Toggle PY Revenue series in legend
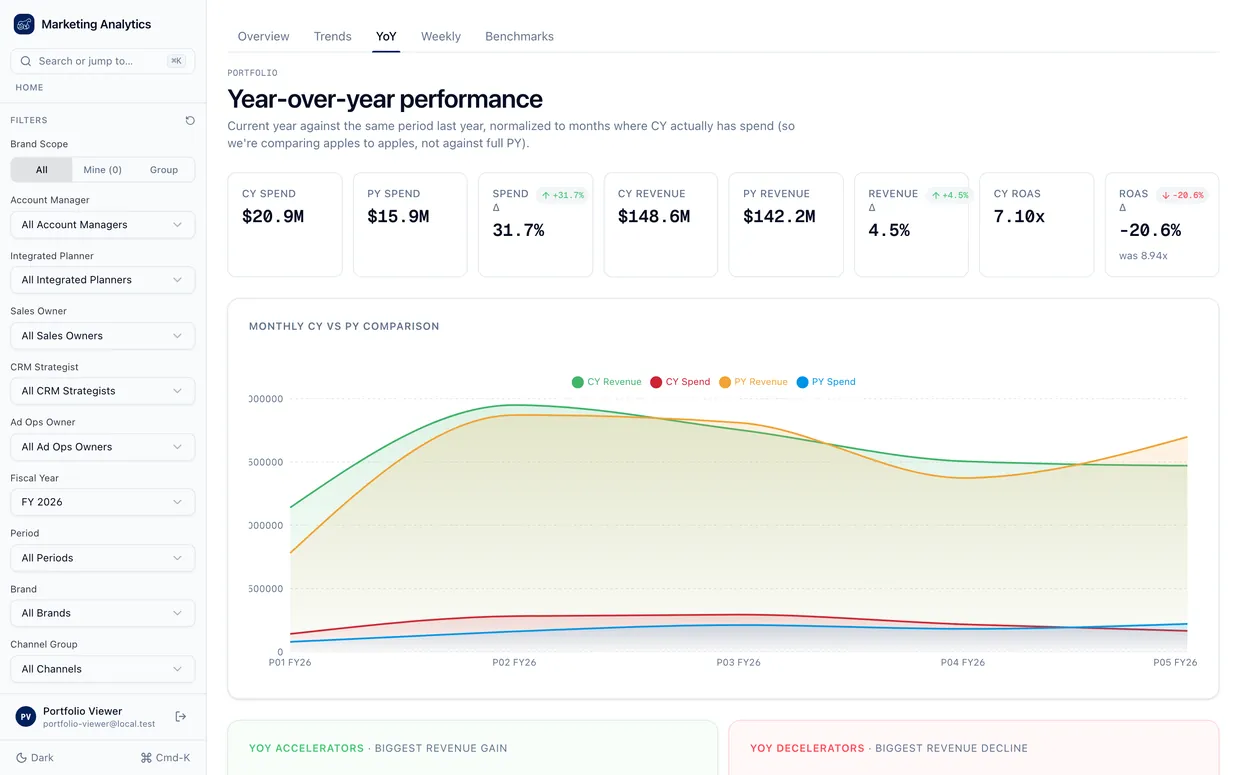 (753, 382)
